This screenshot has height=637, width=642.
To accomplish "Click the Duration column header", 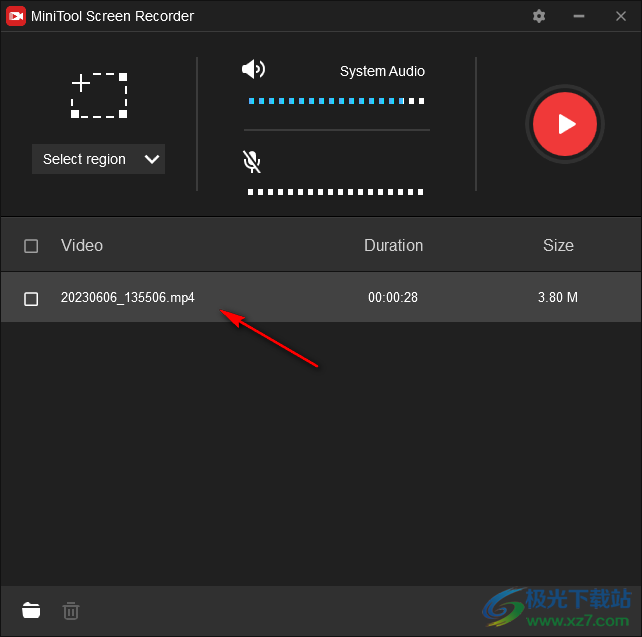I will click(393, 246).
